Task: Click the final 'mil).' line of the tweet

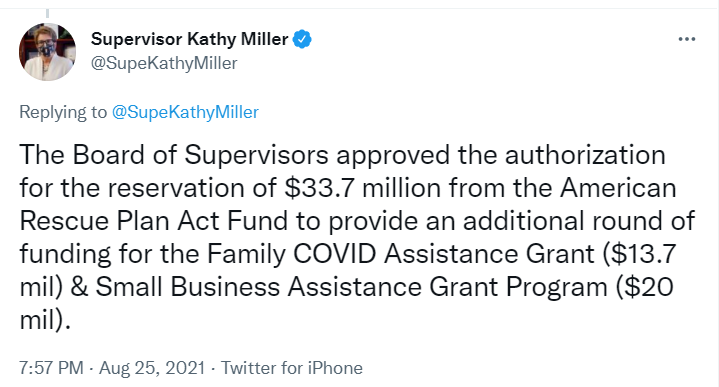Action: coord(45,320)
